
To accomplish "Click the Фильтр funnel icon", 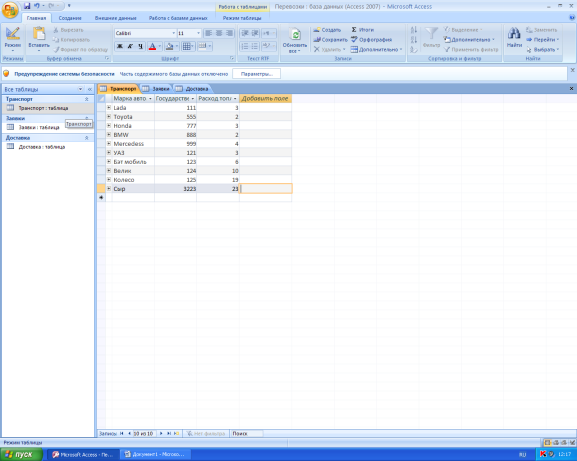I will coord(431,34).
